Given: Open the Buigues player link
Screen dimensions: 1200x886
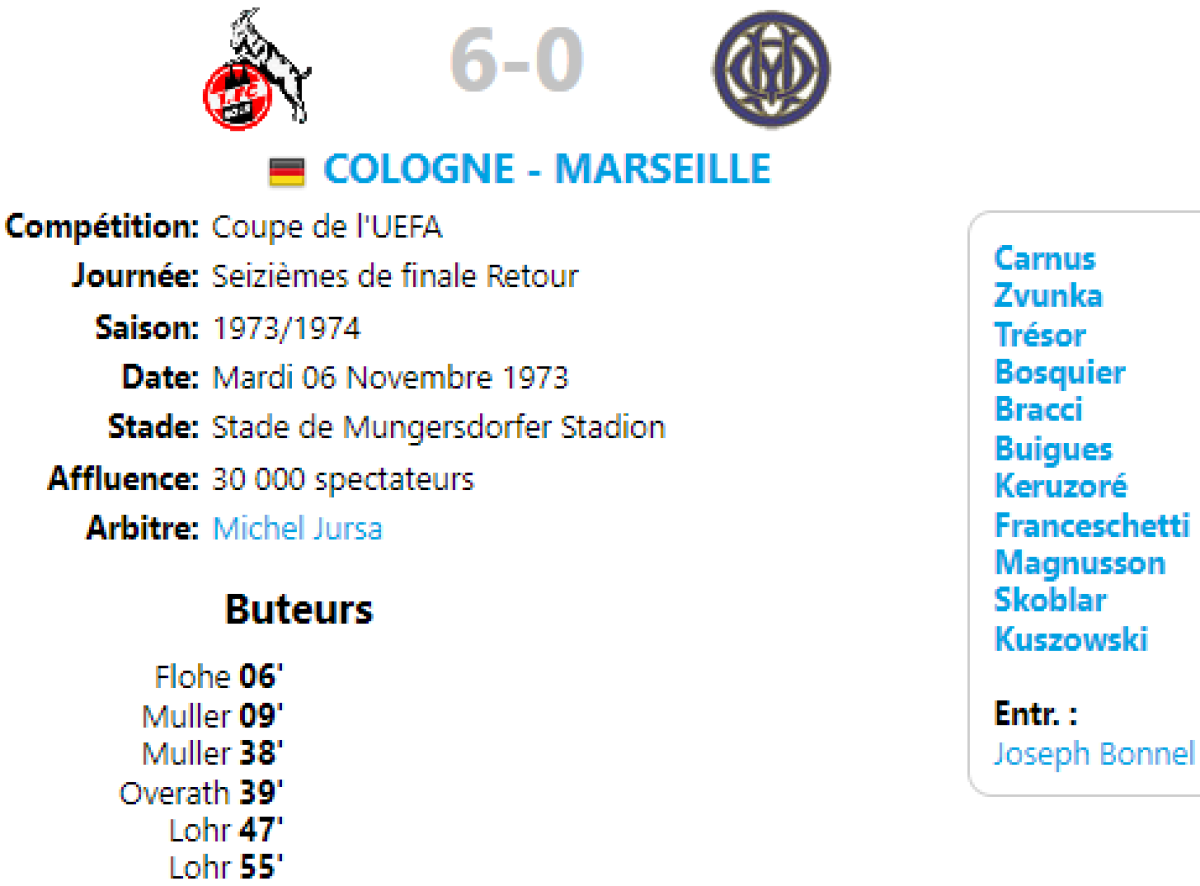Looking at the screenshot, I should coord(1053,449).
